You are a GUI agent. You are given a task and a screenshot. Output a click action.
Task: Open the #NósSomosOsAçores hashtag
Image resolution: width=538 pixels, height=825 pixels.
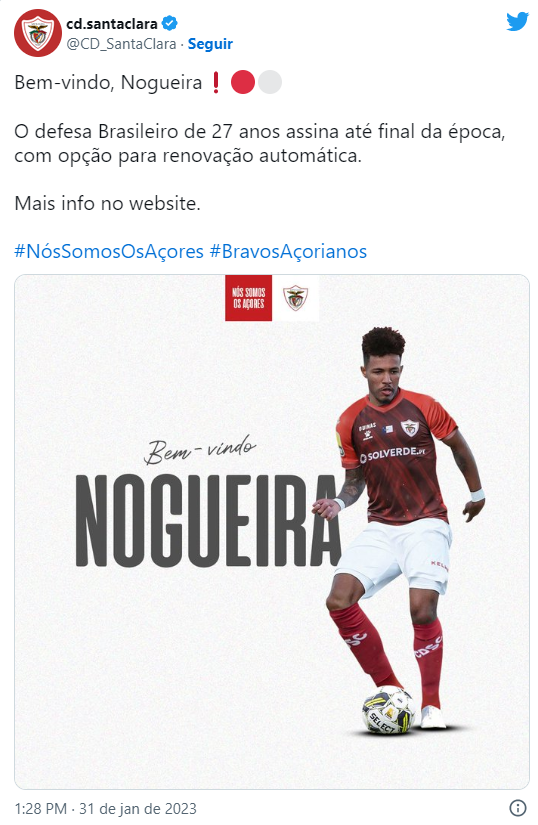(x=109, y=251)
